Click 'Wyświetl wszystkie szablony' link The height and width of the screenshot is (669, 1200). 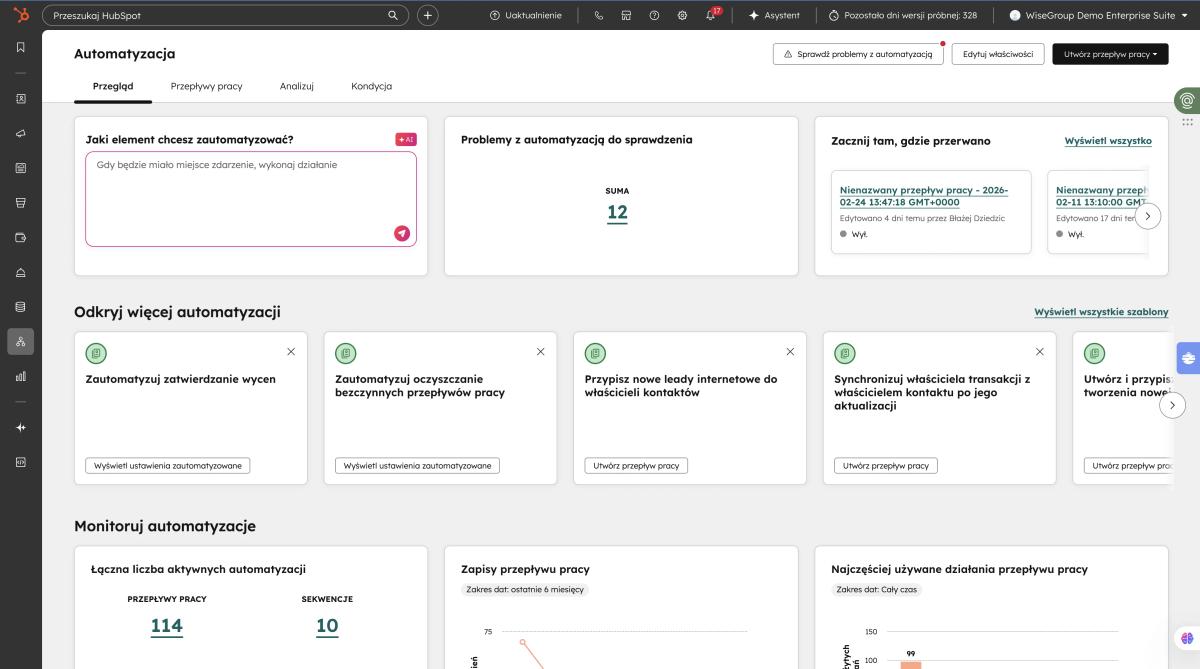click(x=1101, y=312)
